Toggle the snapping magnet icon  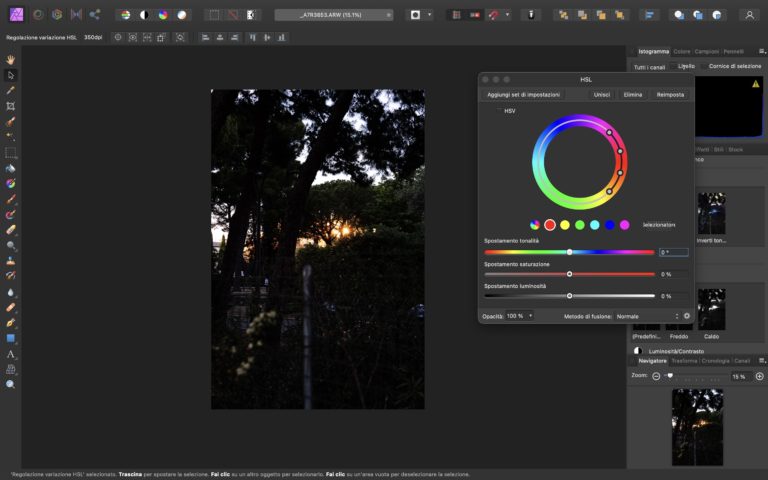click(493, 15)
